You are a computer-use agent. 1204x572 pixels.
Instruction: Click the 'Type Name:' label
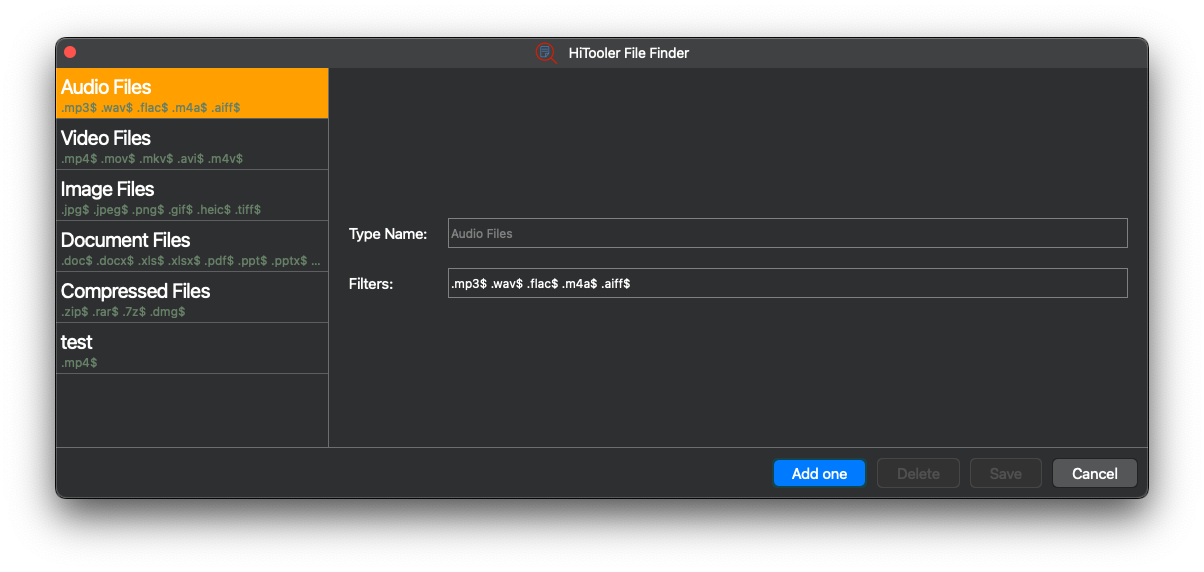click(x=388, y=234)
